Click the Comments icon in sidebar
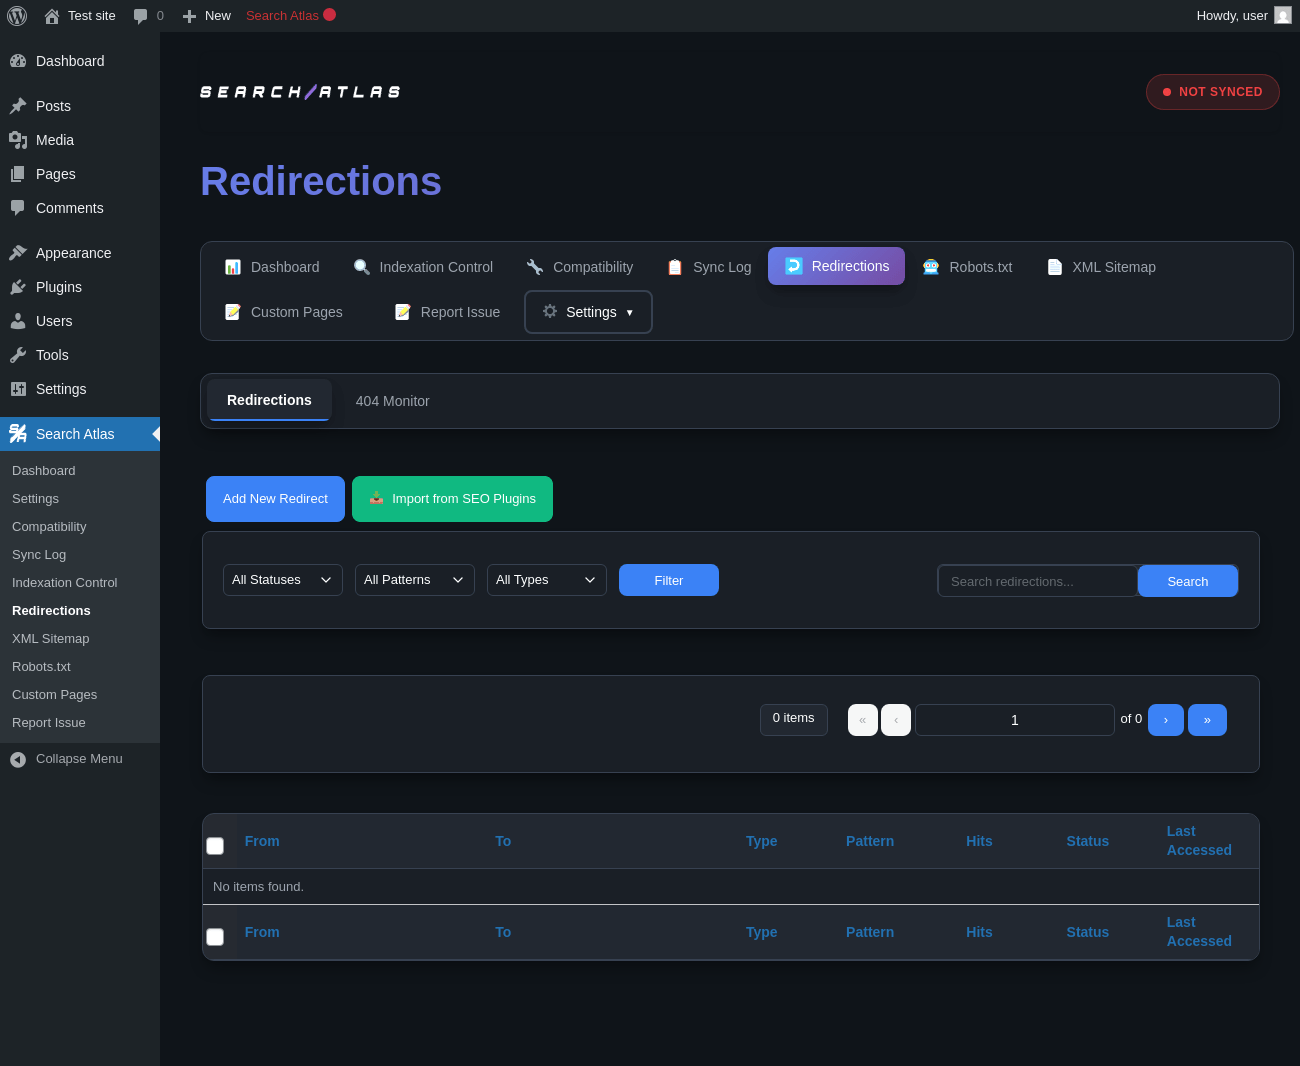The image size is (1300, 1066). 18,208
